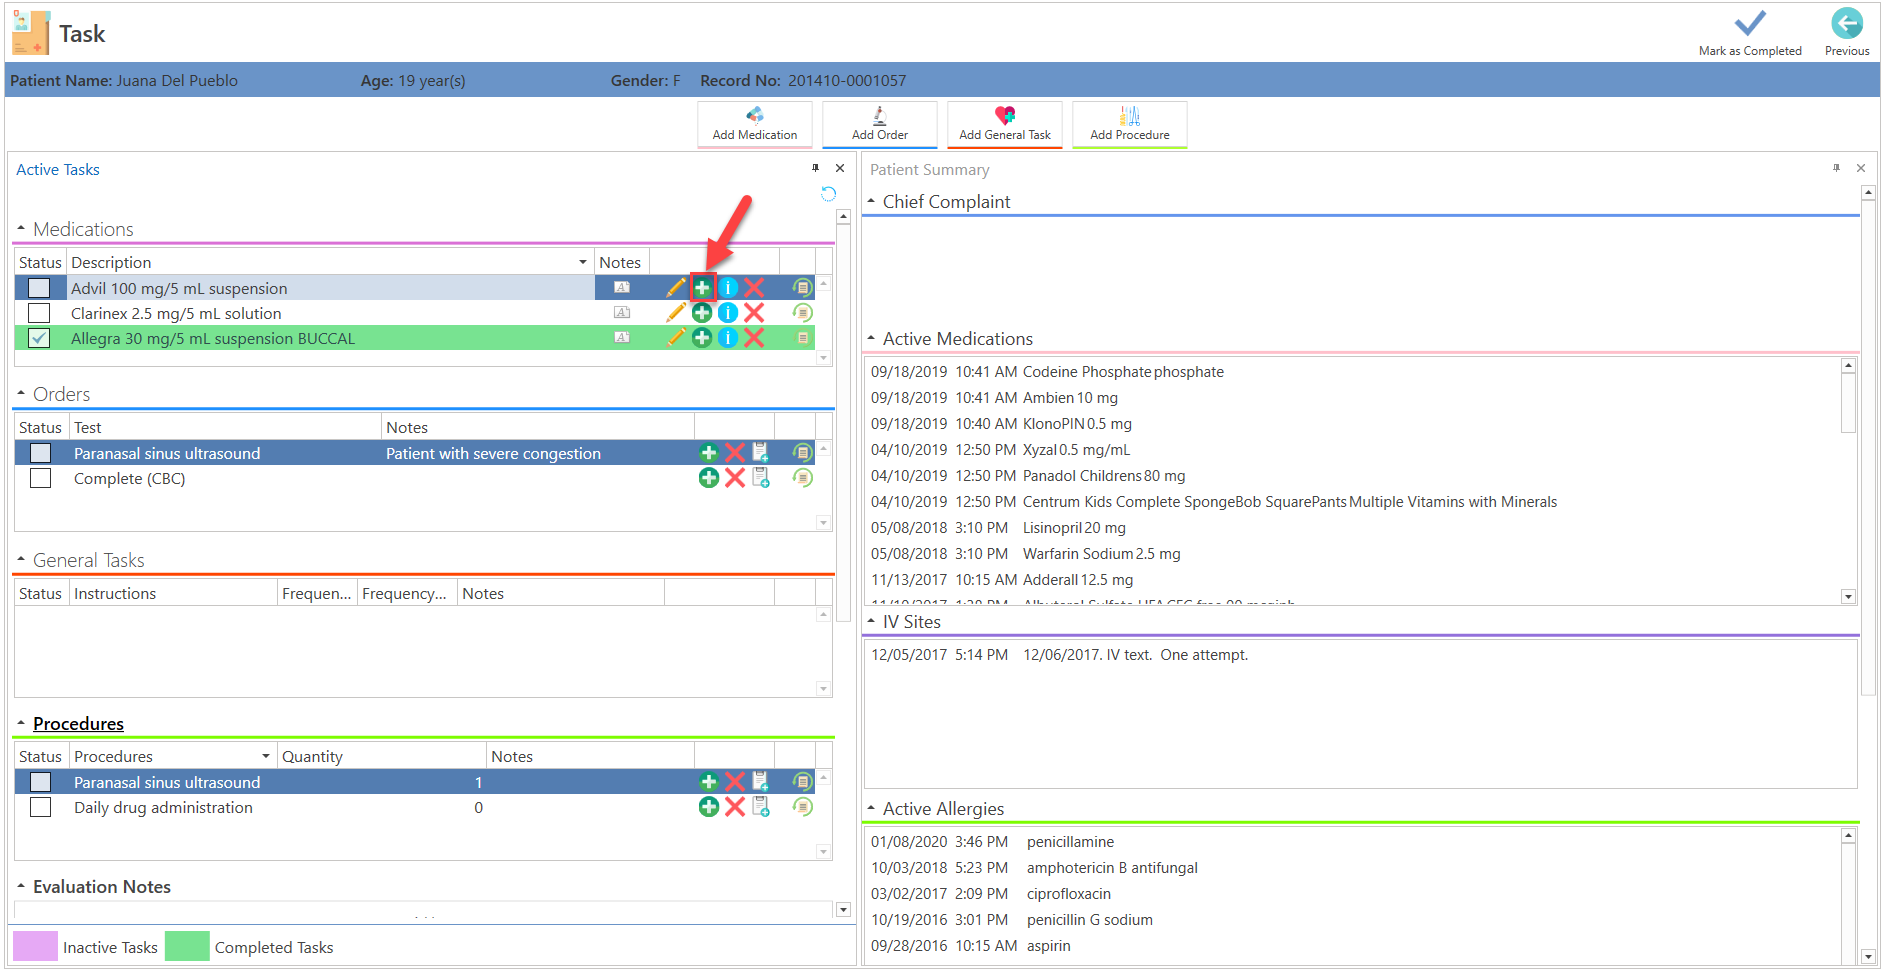This screenshot has width=1884, height=971.
Task: Open the notes icon for Advil row
Action: coord(622,288)
